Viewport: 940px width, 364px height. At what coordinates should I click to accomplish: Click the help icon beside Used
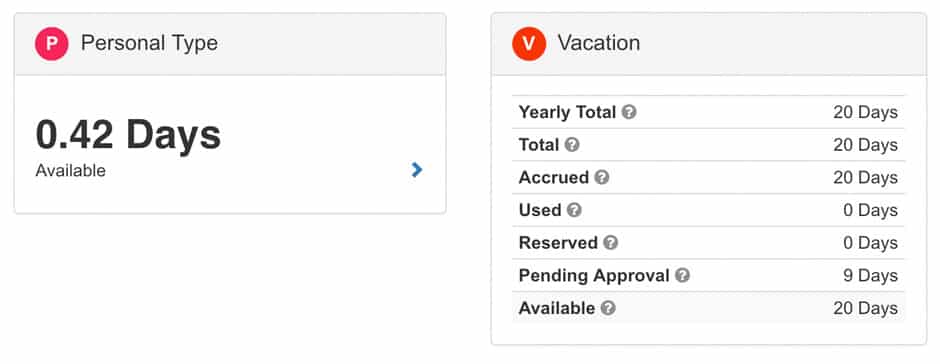pos(574,210)
